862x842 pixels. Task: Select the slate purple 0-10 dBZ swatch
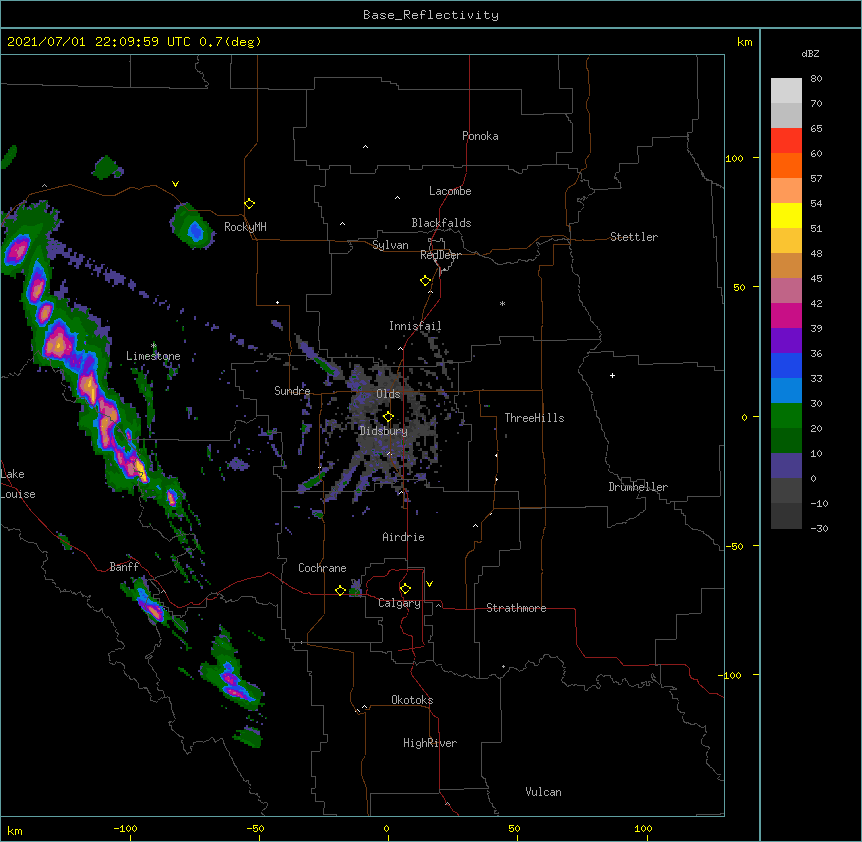coord(786,466)
